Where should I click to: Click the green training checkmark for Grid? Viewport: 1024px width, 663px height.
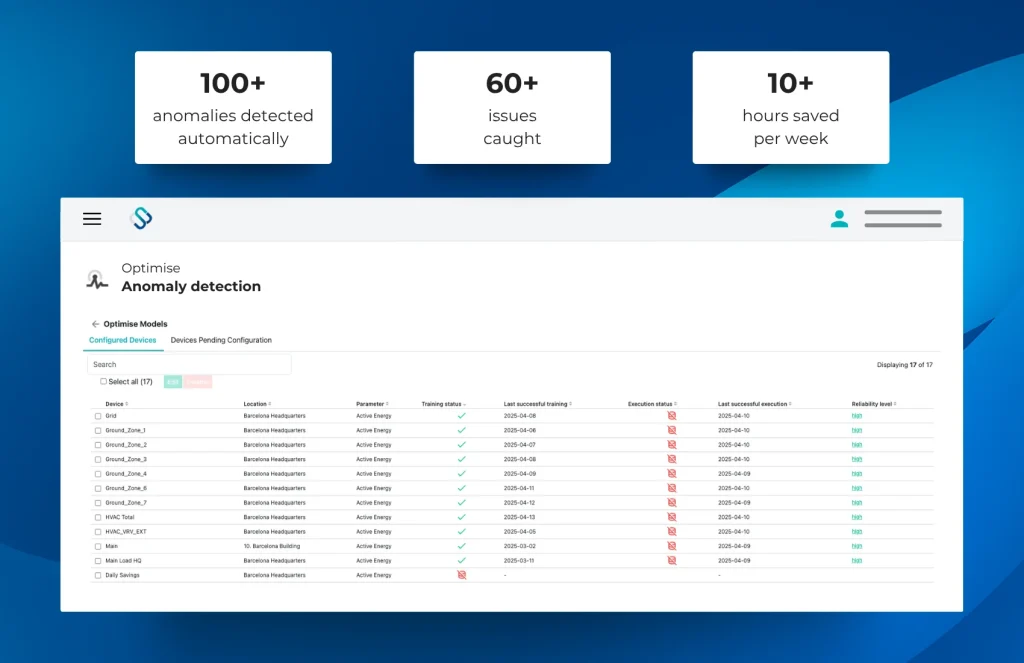coord(461,415)
